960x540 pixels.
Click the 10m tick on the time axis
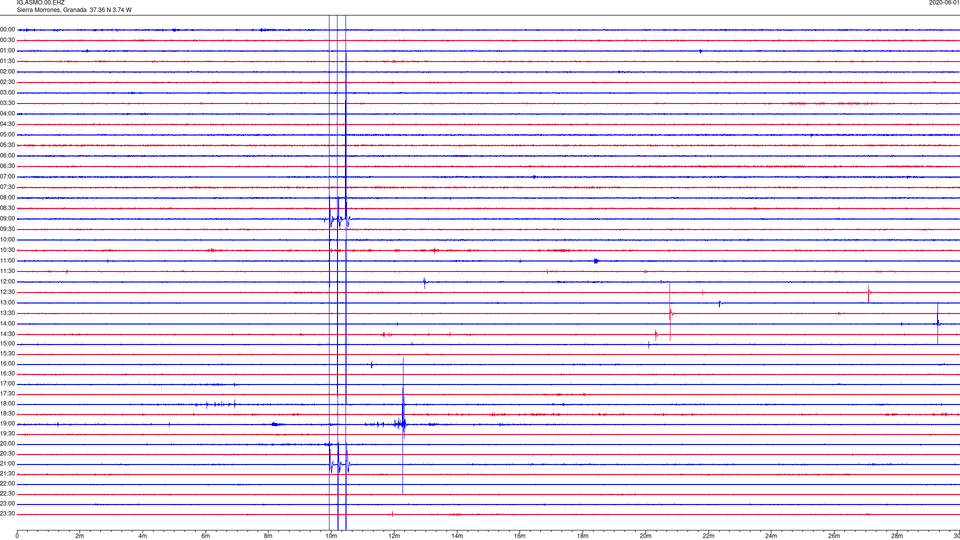click(331, 536)
